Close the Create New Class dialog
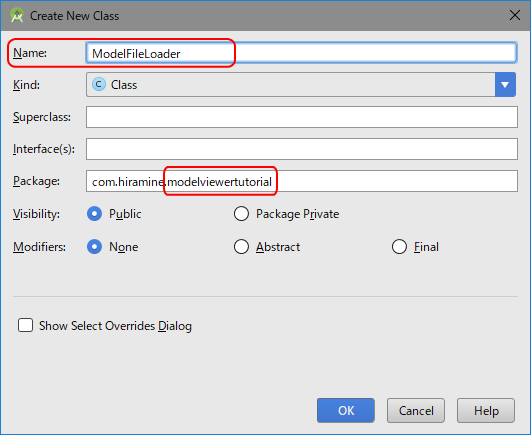This screenshot has width=531, height=435. [x=514, y=15]
